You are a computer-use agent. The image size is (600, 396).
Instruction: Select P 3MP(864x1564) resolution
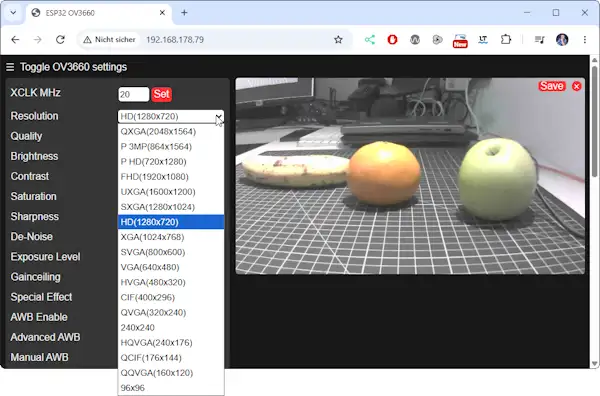(x=171, y=147)
